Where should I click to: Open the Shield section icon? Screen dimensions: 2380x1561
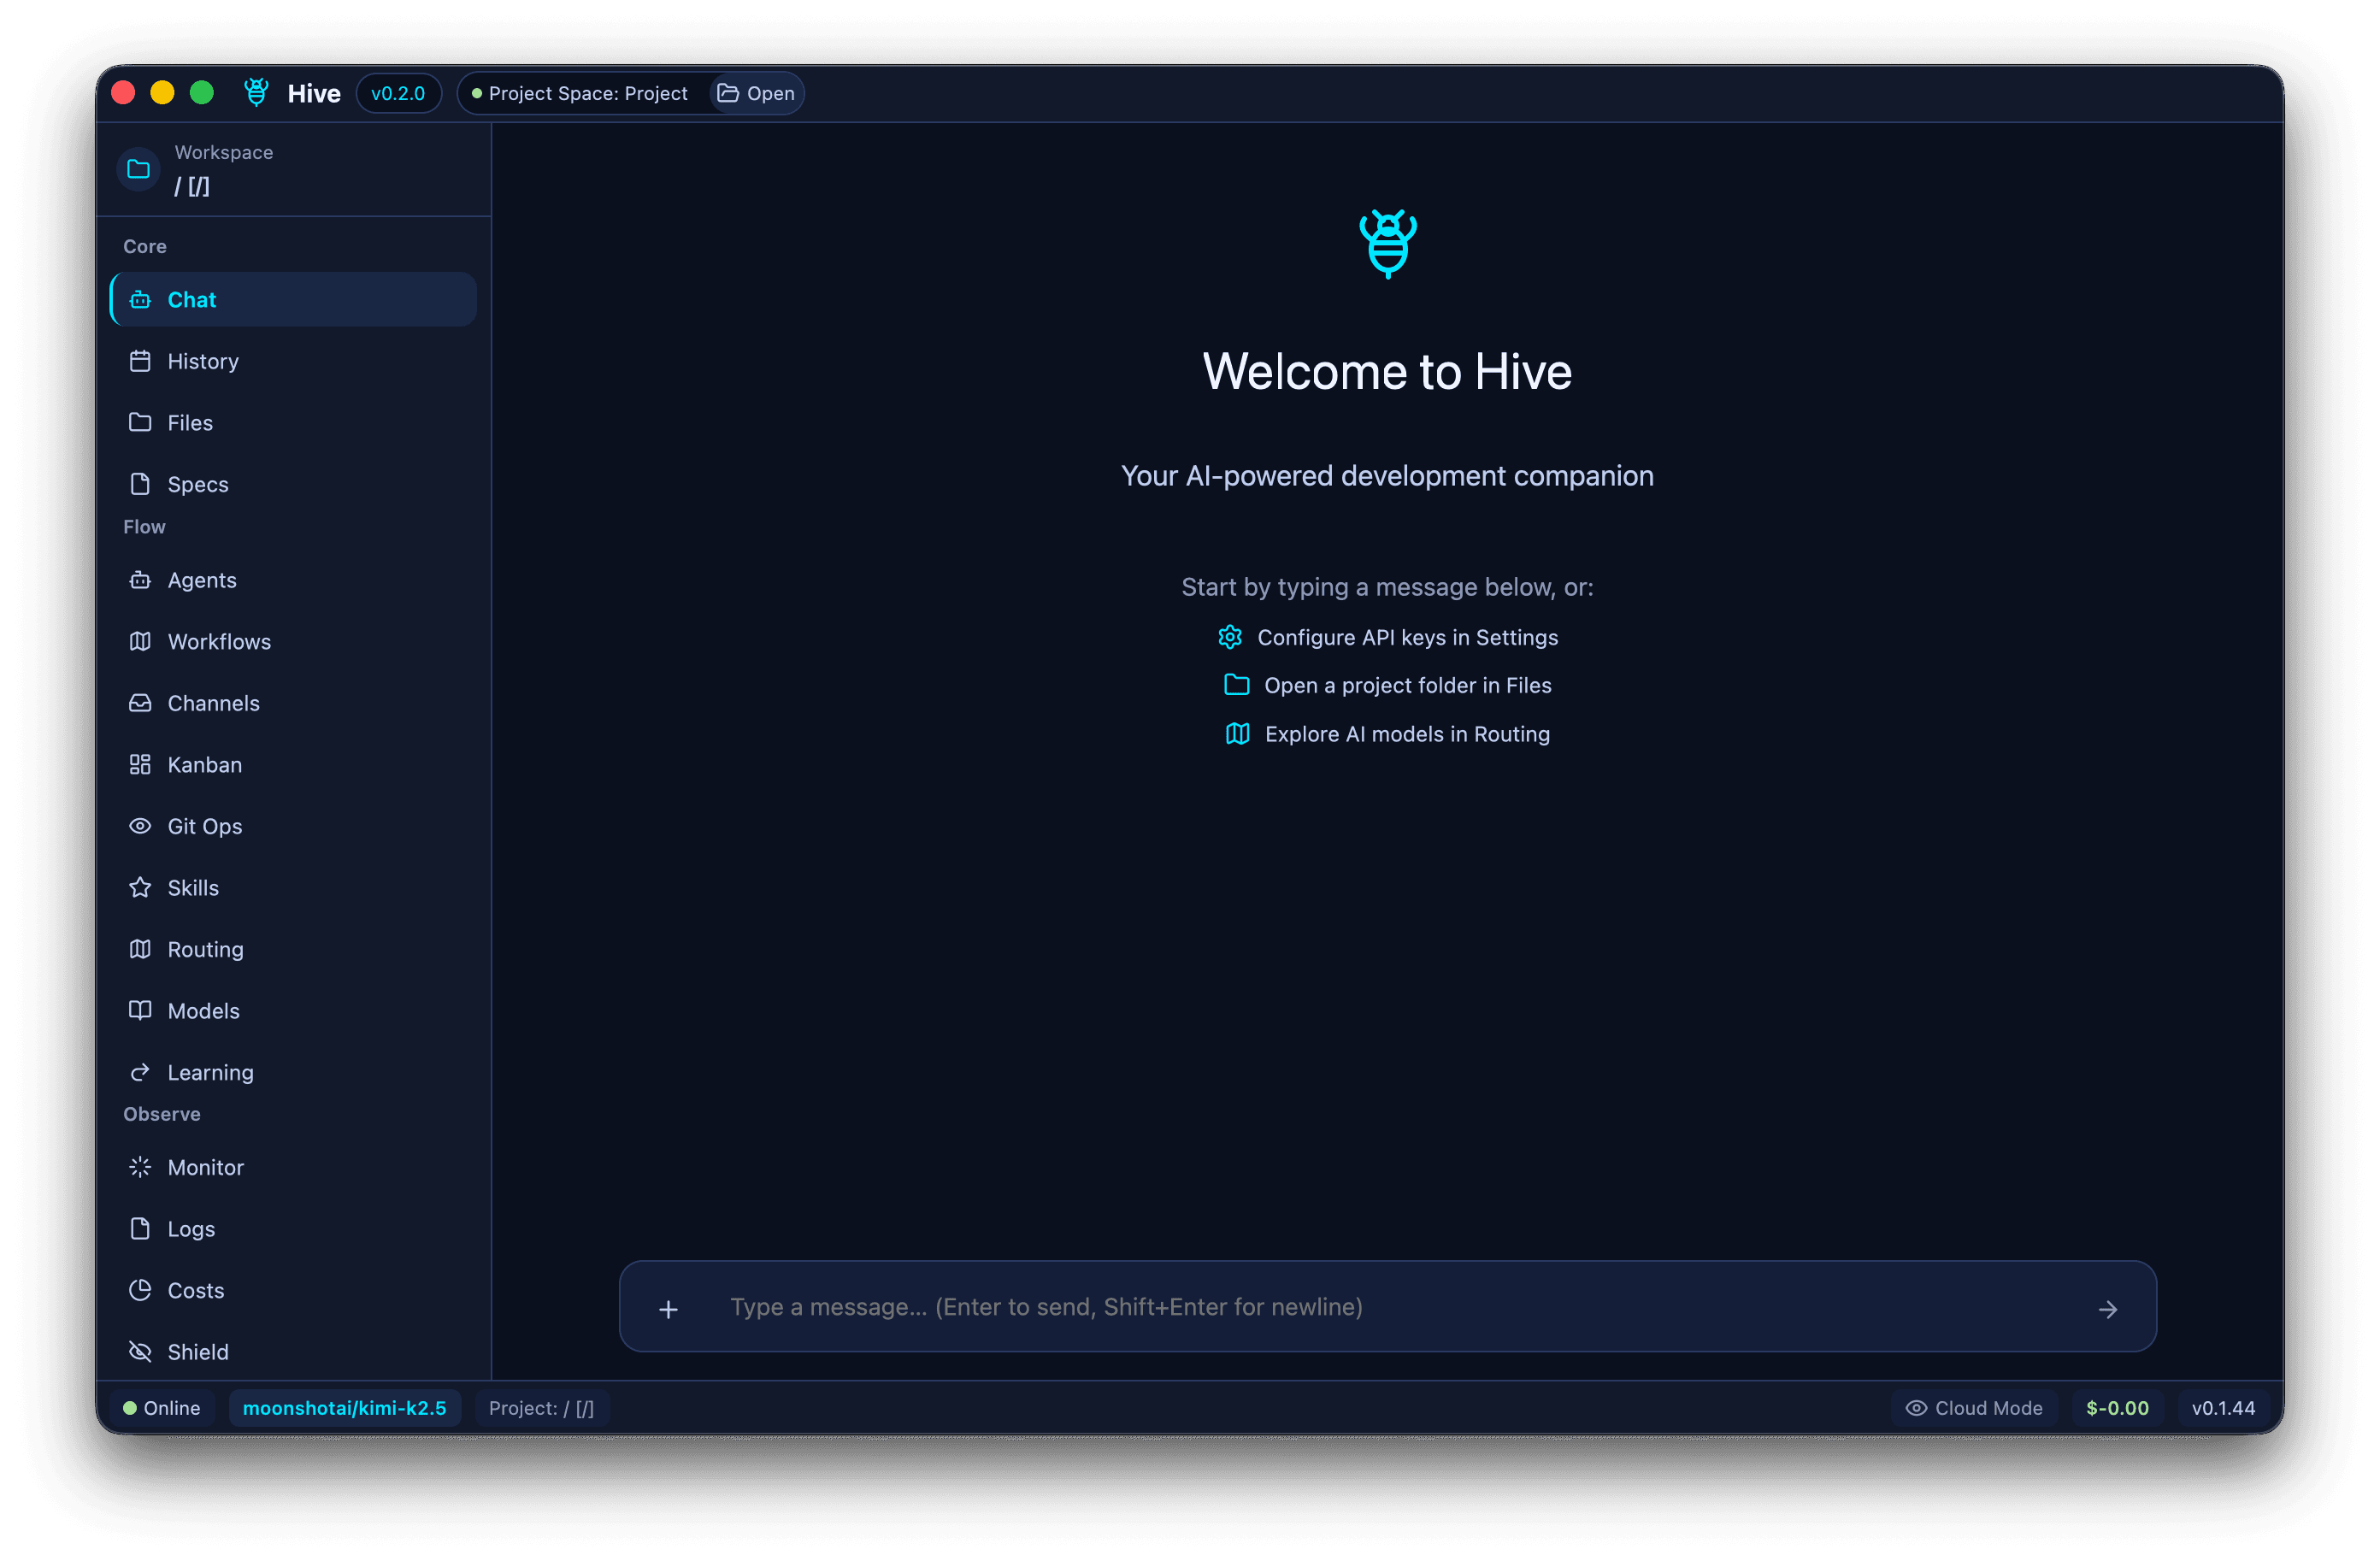click(x=141, y=1351)
